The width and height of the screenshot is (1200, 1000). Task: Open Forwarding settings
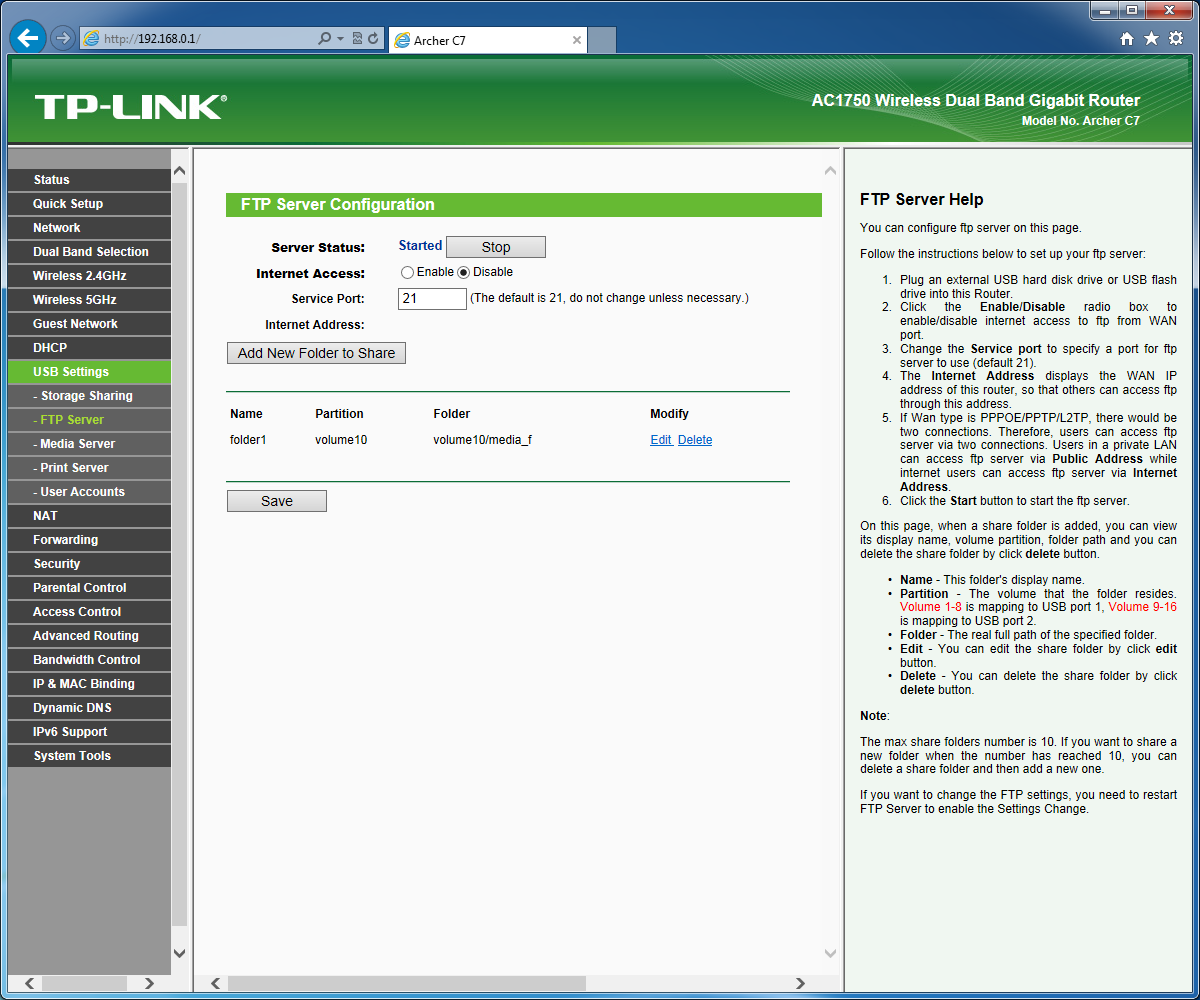coord(89,540)
